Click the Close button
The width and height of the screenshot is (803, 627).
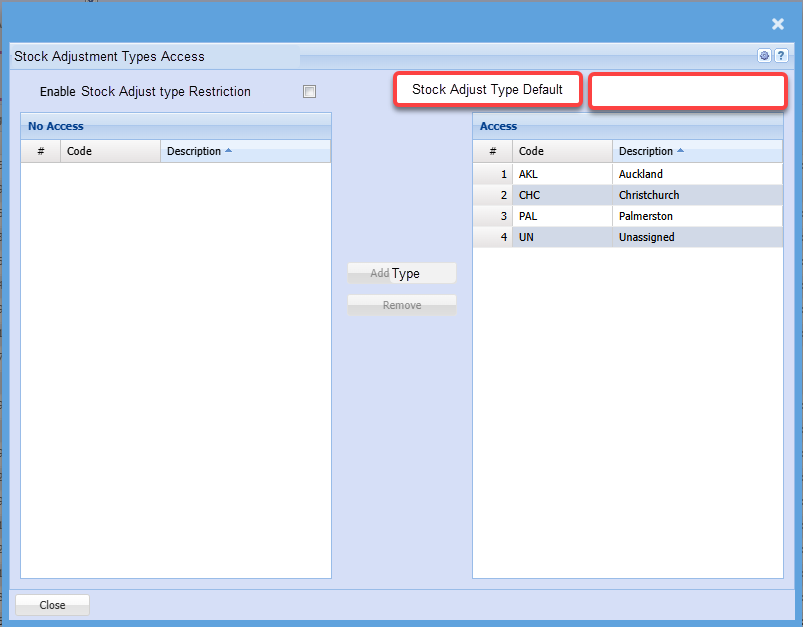pyautogui.click(x=52, y=605)
